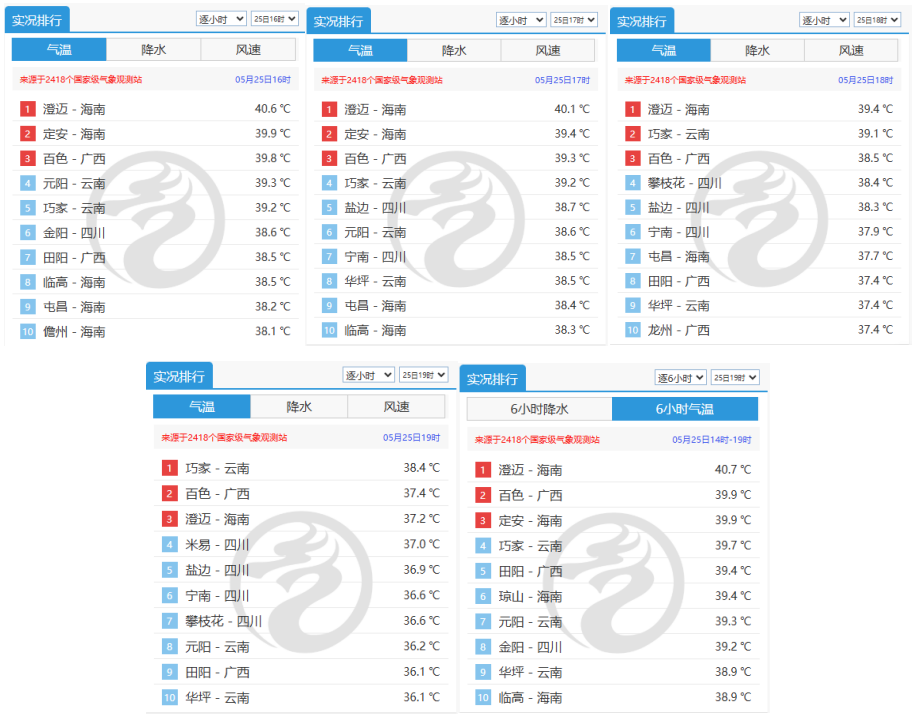Click rank 2 badge for 定安 39.9 ℃ at 16时
915x720 pixels.
point(27,134)
